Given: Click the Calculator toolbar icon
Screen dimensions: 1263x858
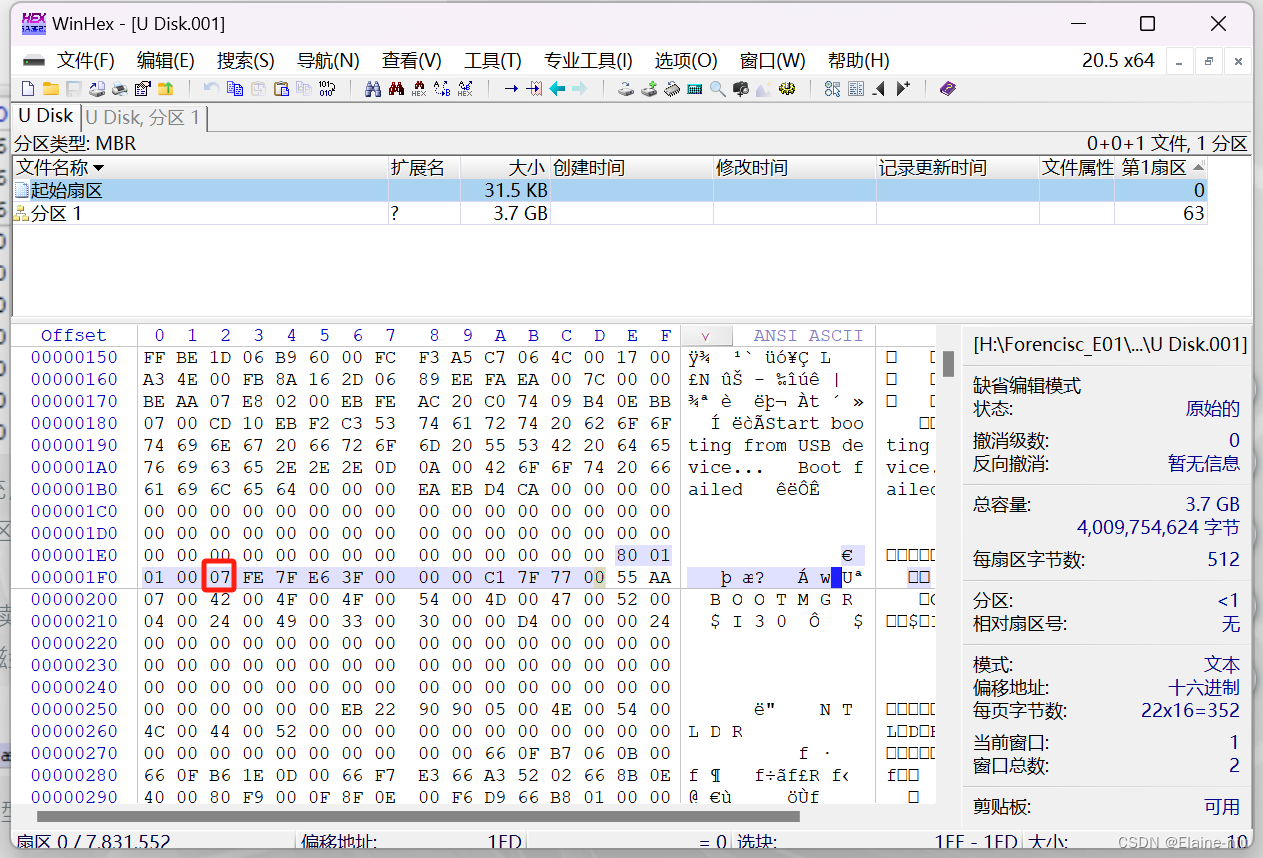Looking at the screenshot, I should point(694,89).
